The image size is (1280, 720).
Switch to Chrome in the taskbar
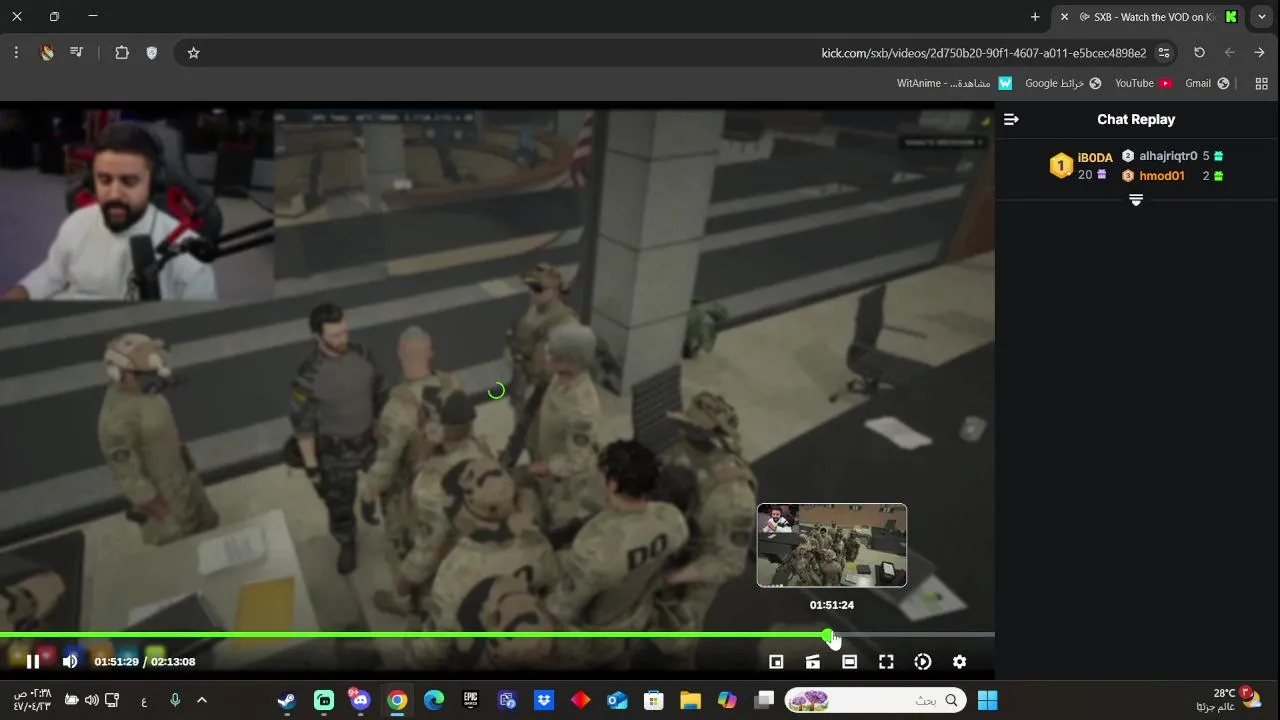pyautogui.click(x=397, y=700)
